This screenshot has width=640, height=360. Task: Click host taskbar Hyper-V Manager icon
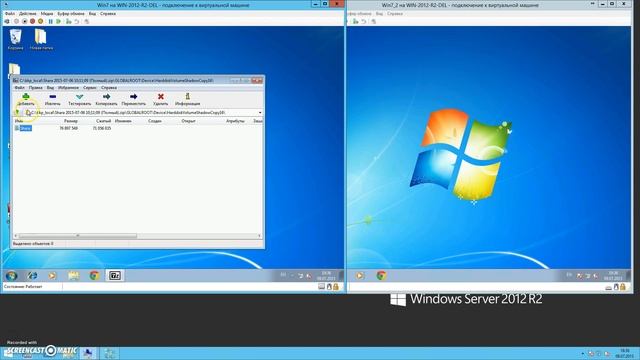[87, 353]
